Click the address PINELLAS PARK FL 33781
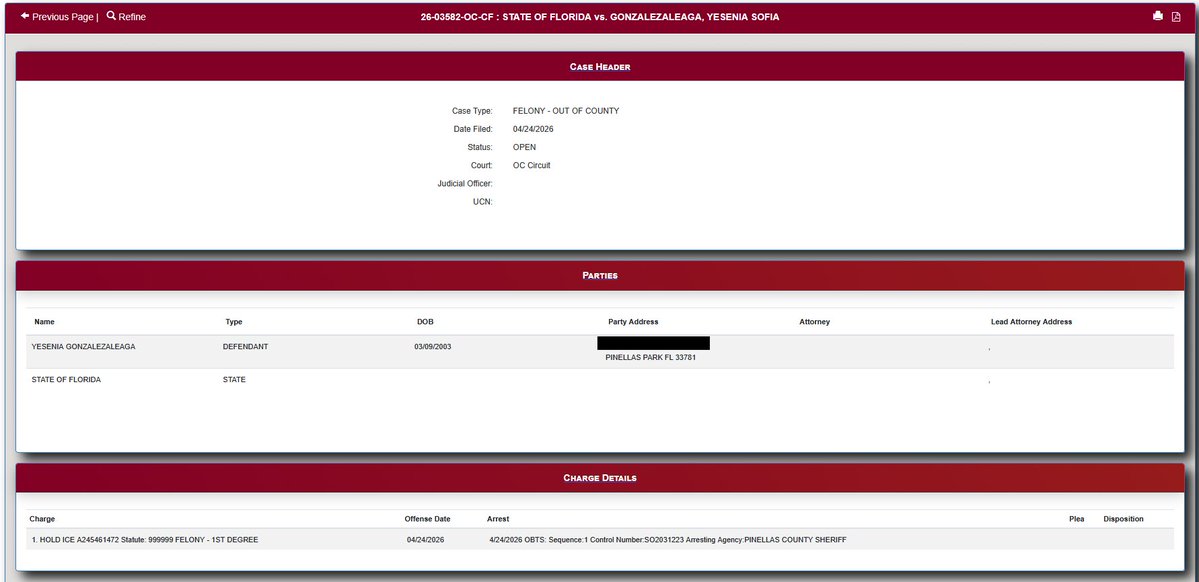Viewport: 1199px width, 582px height. 651,357
